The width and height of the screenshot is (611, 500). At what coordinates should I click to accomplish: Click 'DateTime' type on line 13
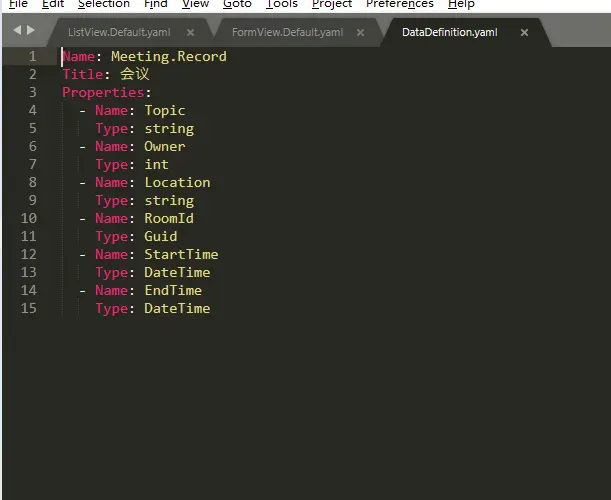tap(177, 272)
